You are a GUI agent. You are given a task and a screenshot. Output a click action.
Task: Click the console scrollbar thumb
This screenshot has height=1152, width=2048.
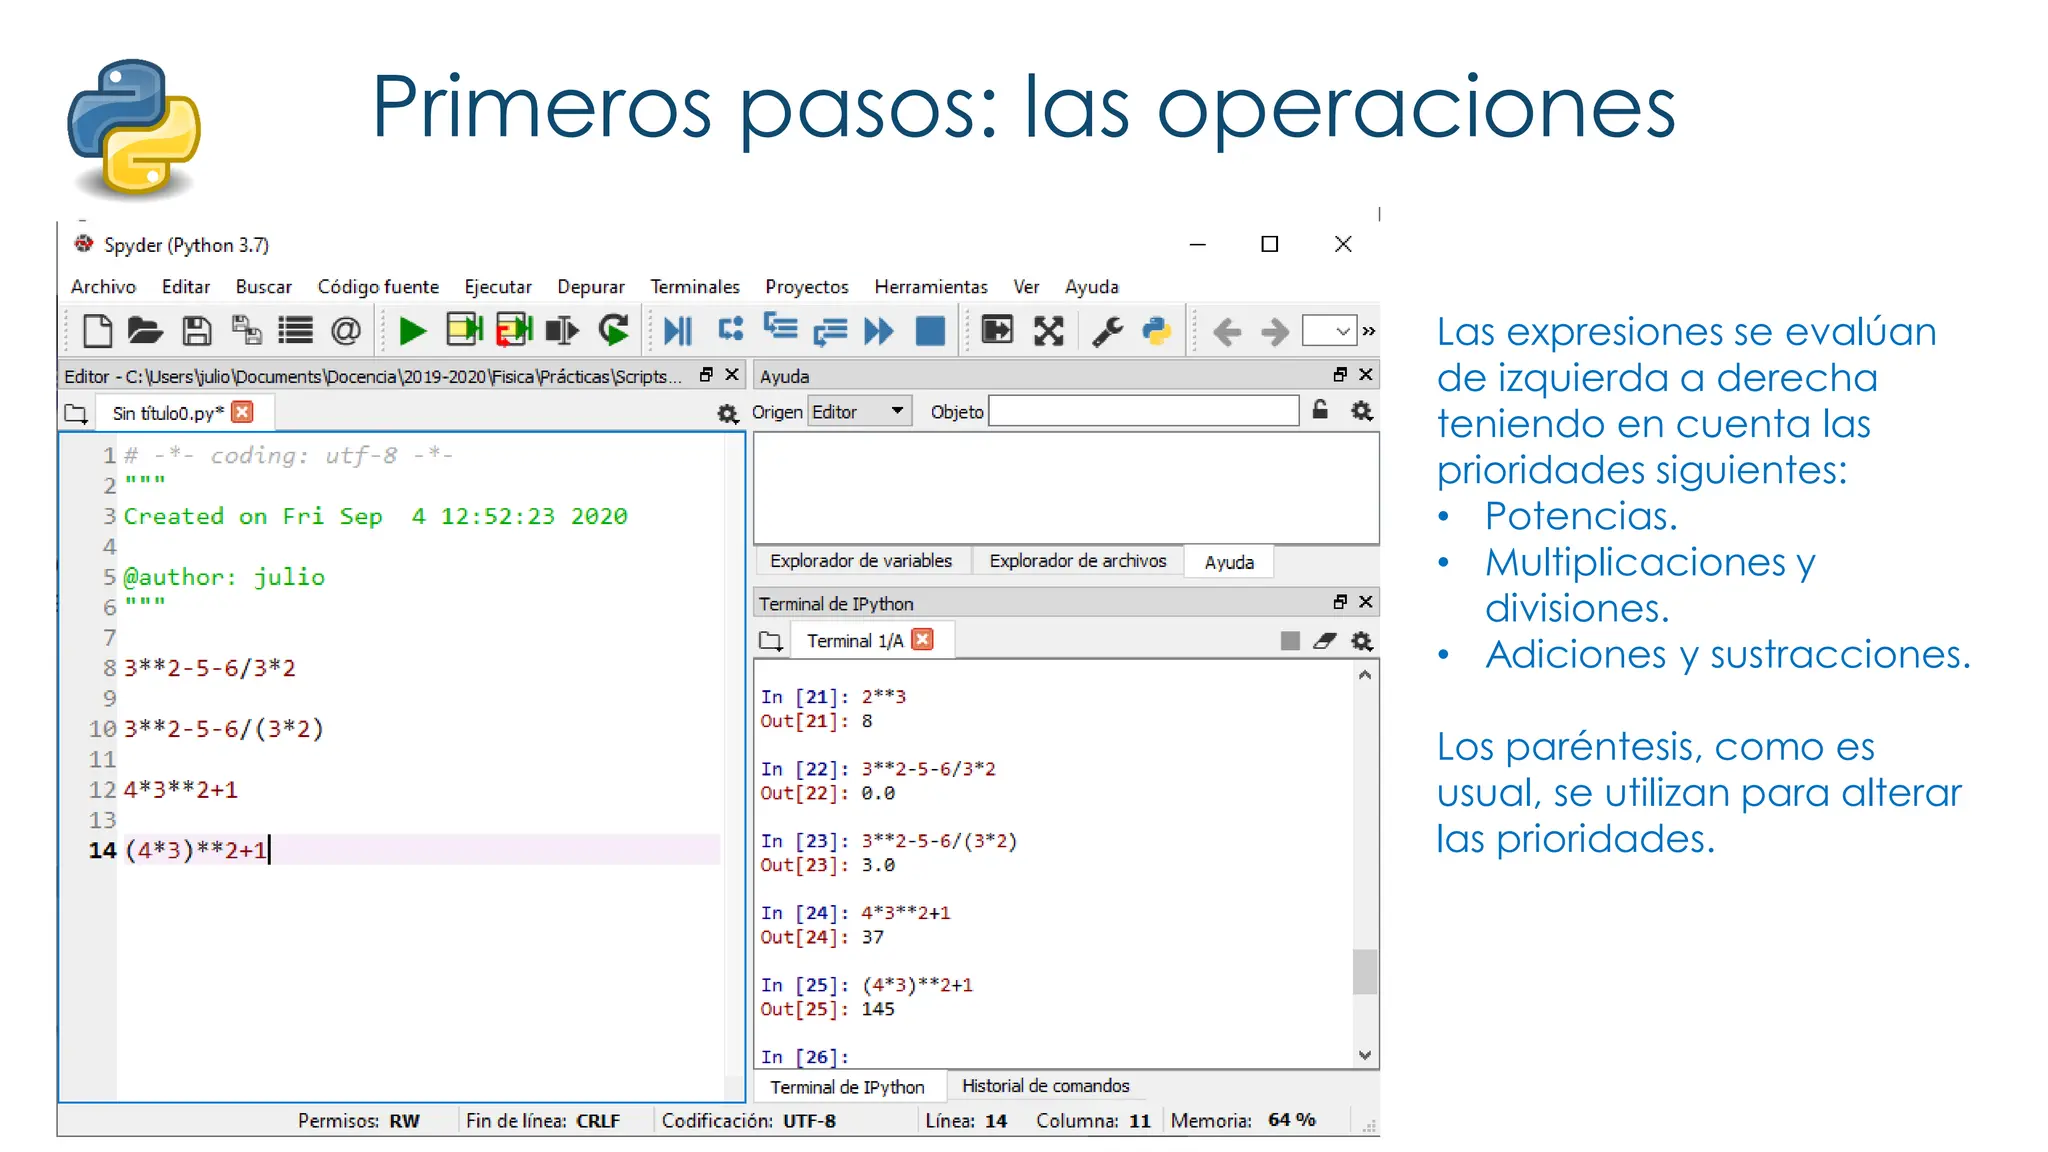pyautogui.click(x=1365, y=971)
